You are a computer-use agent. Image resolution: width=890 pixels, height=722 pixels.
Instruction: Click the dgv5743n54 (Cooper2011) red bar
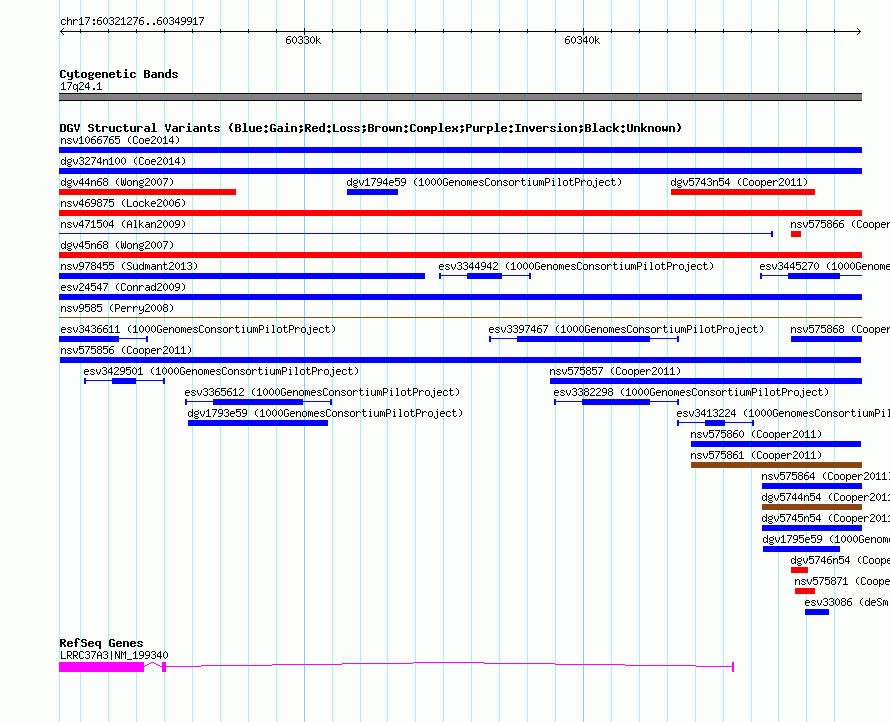tap(742, 192)
